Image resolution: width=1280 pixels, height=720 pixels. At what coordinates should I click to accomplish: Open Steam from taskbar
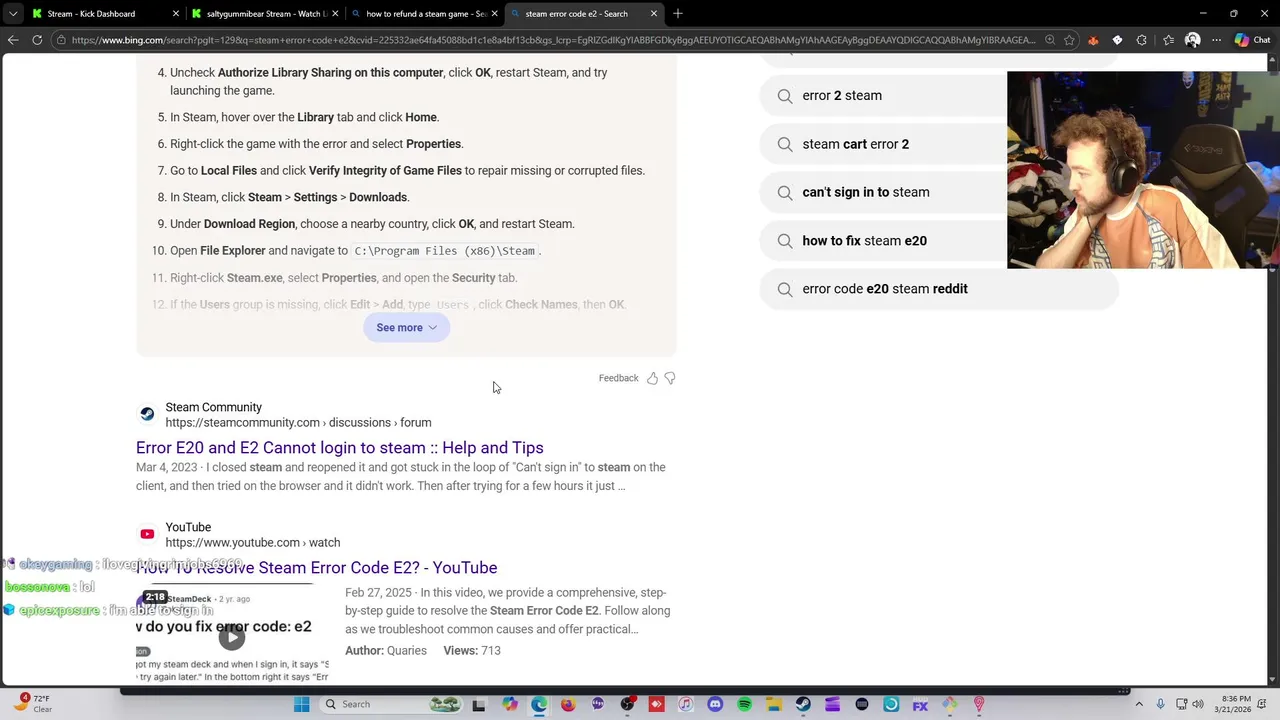pyautogui.click(x=803, y=704)
